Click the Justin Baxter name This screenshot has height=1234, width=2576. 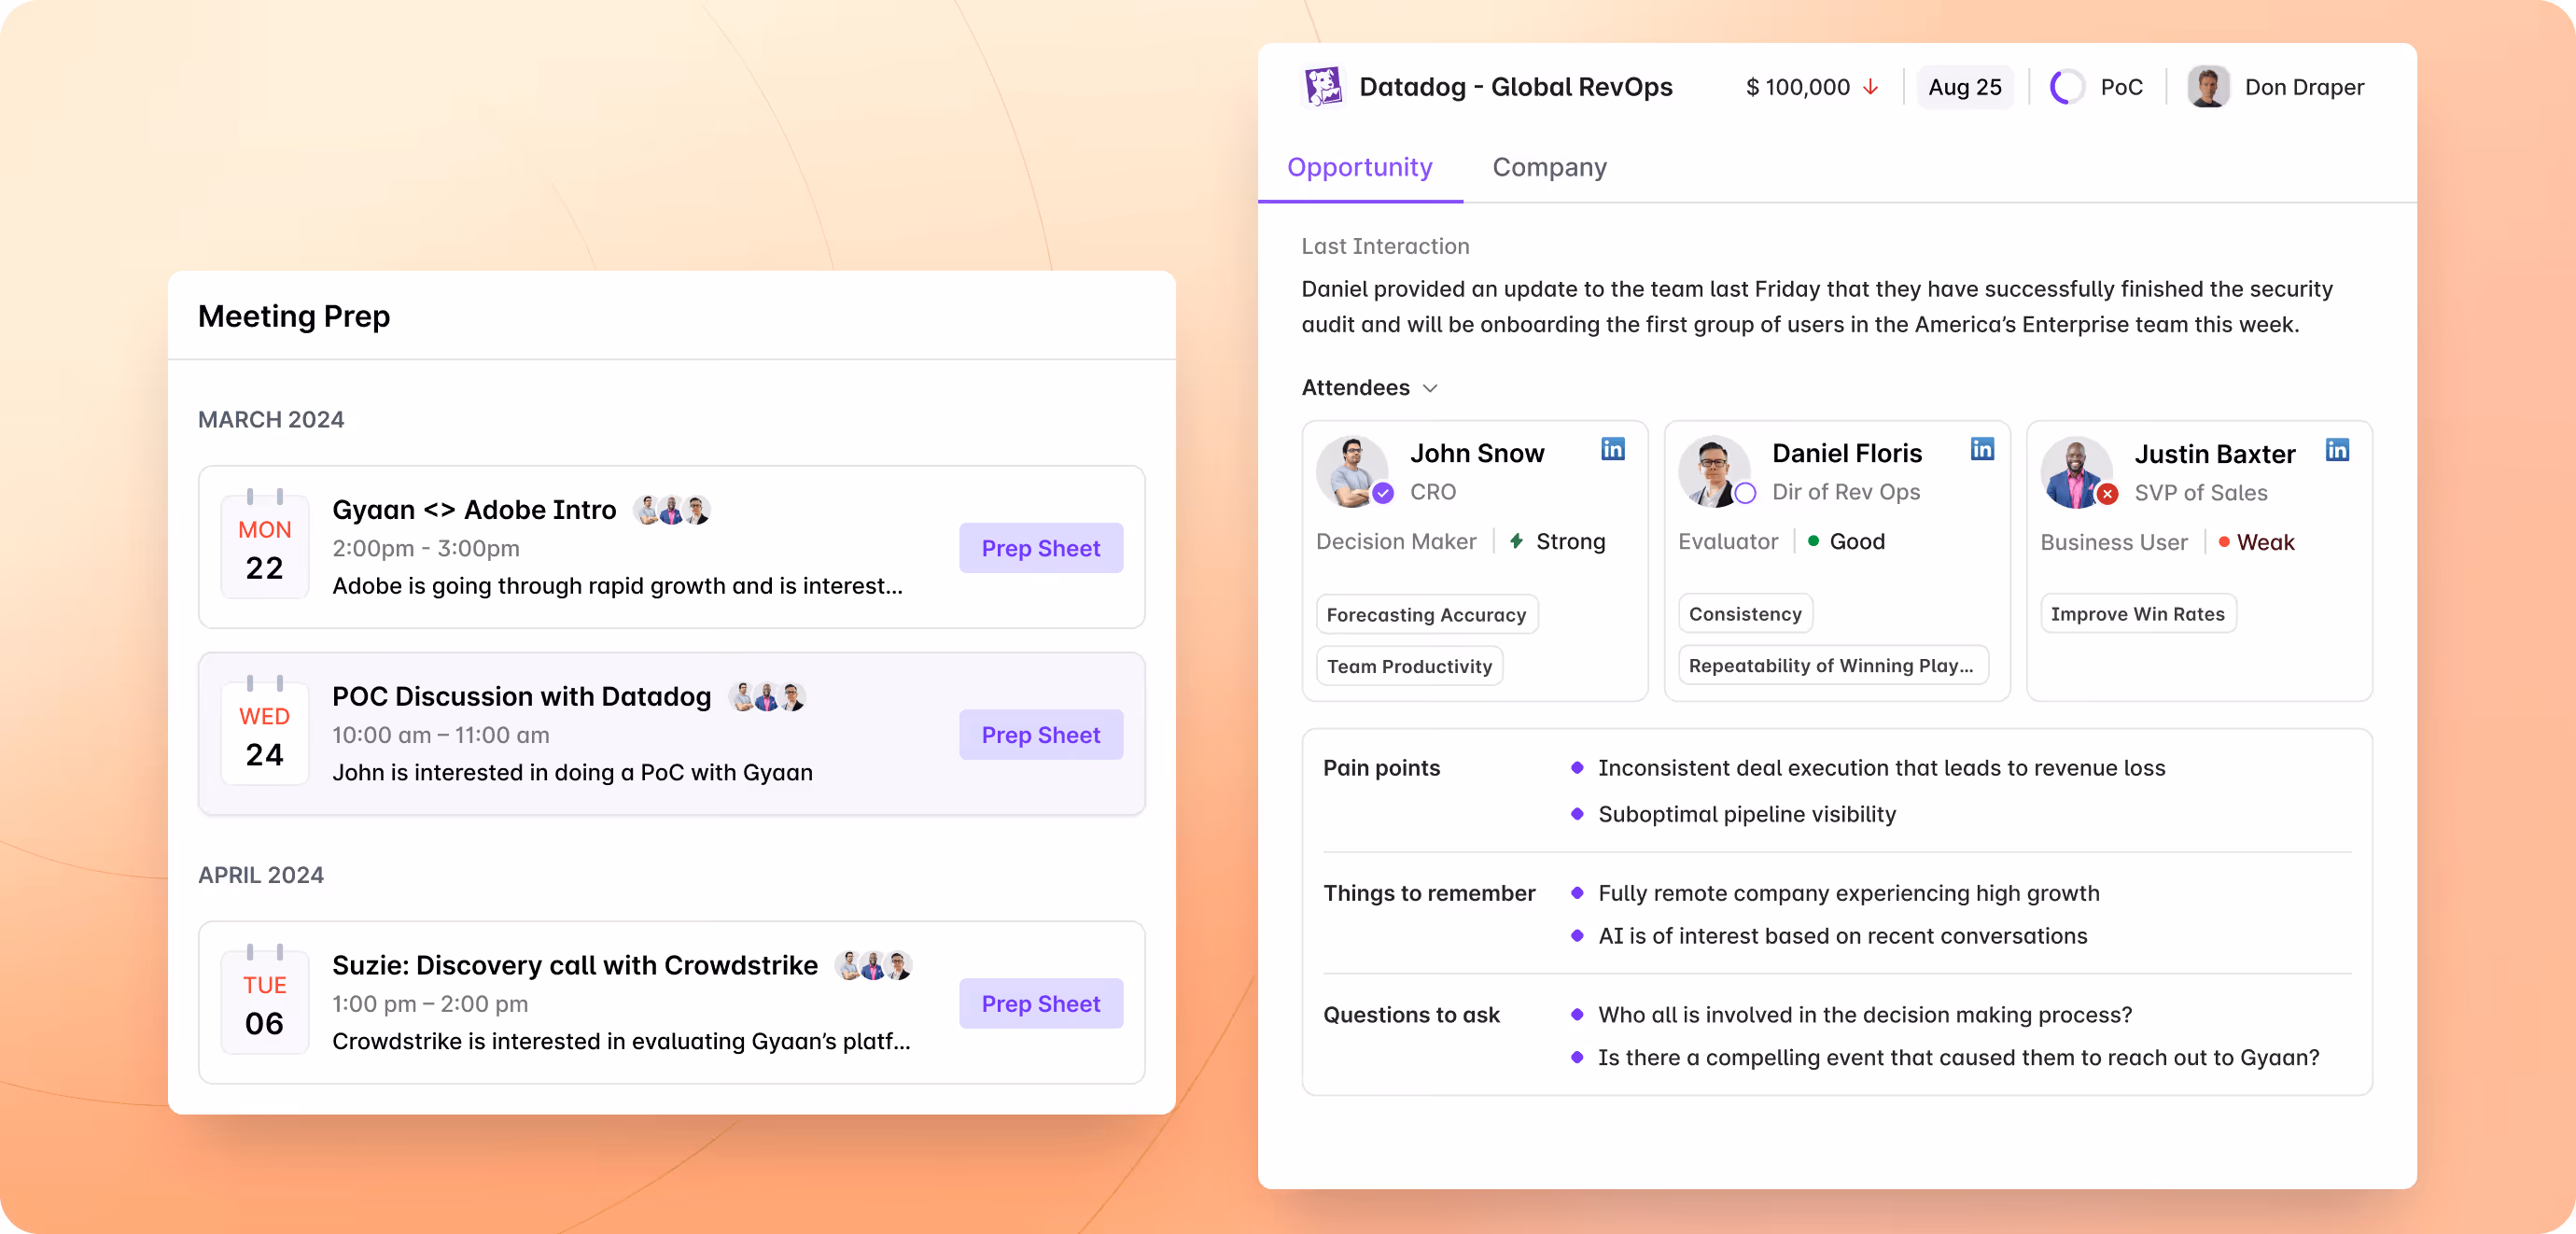(x=2214, y=454)
